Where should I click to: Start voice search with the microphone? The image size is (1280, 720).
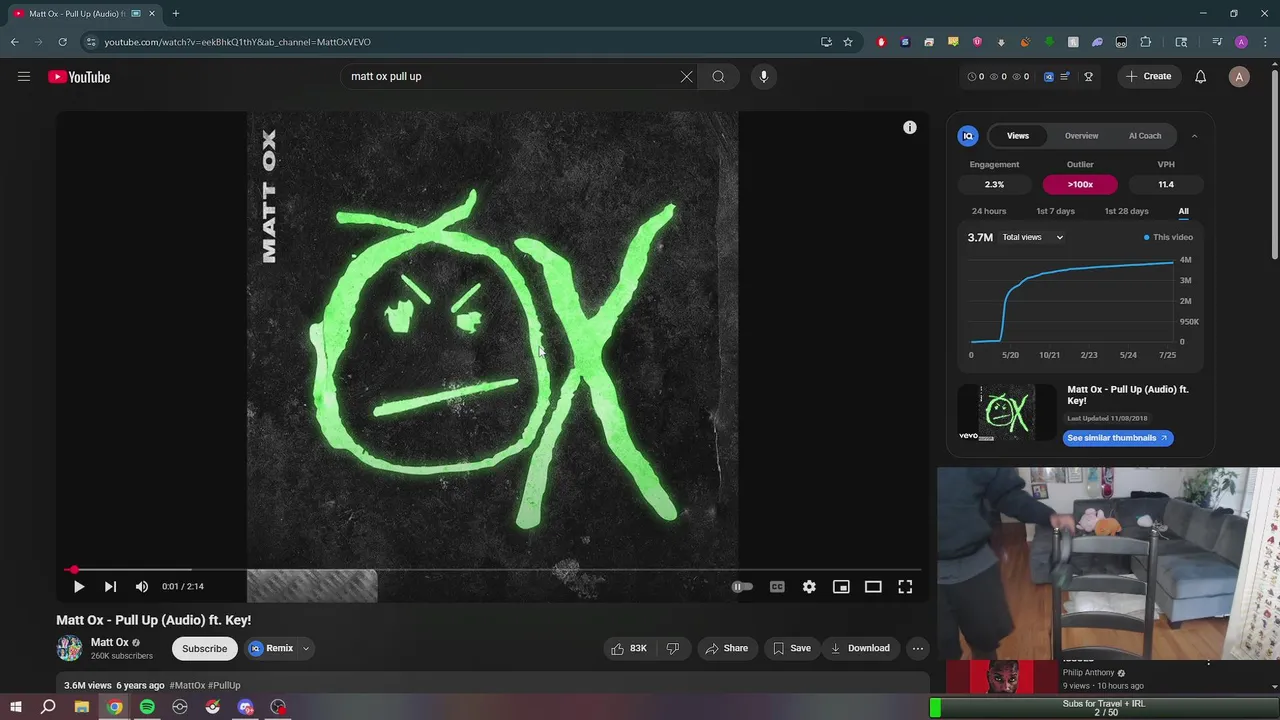pos(763,77)
